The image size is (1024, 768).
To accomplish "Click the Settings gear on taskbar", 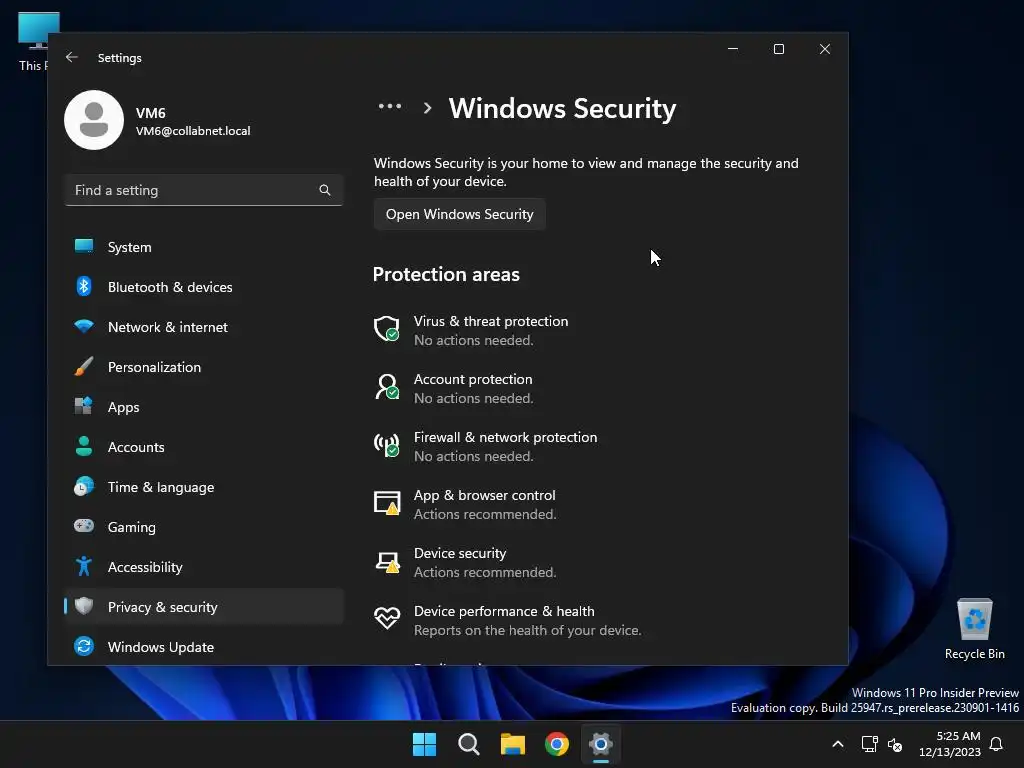I will coord(601,744).
